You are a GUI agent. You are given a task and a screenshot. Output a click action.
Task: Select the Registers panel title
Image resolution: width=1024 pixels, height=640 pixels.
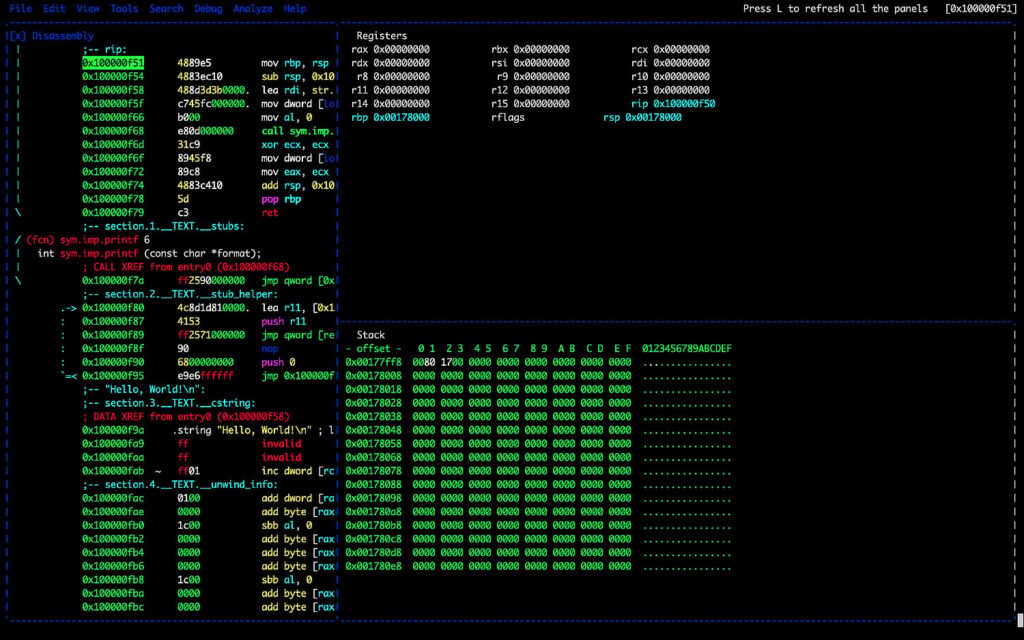[x=382, y=36]
